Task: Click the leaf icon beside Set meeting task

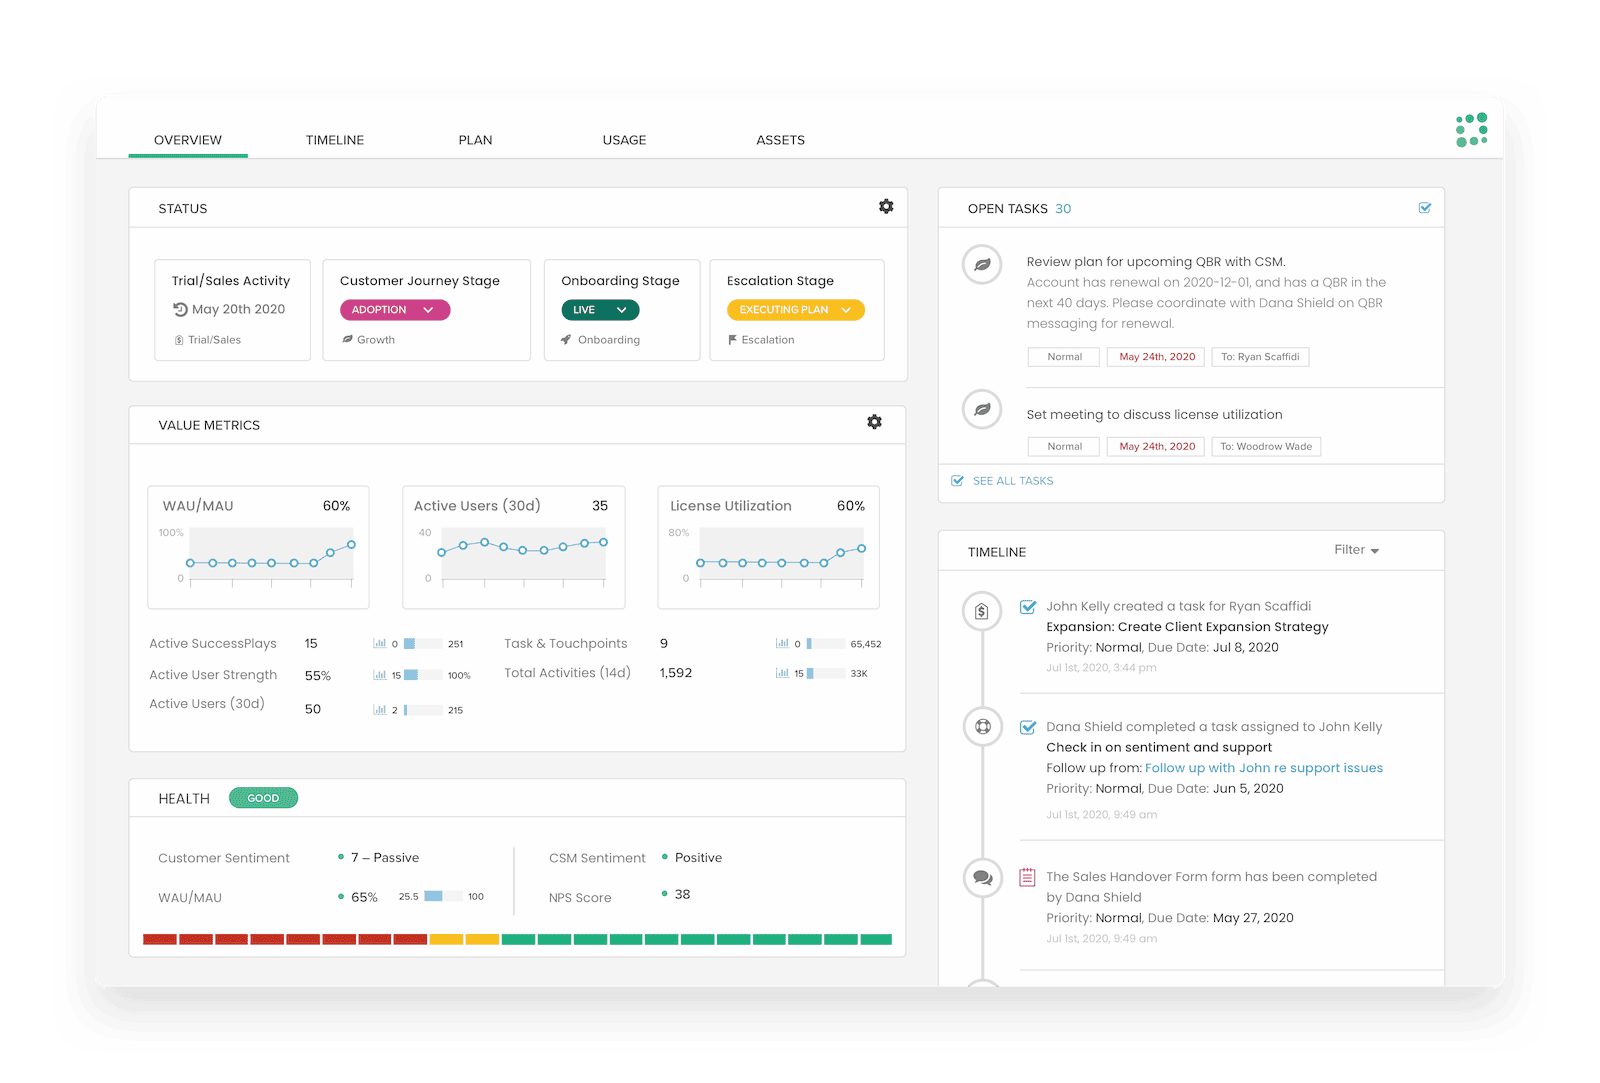Action: point(982,409)
